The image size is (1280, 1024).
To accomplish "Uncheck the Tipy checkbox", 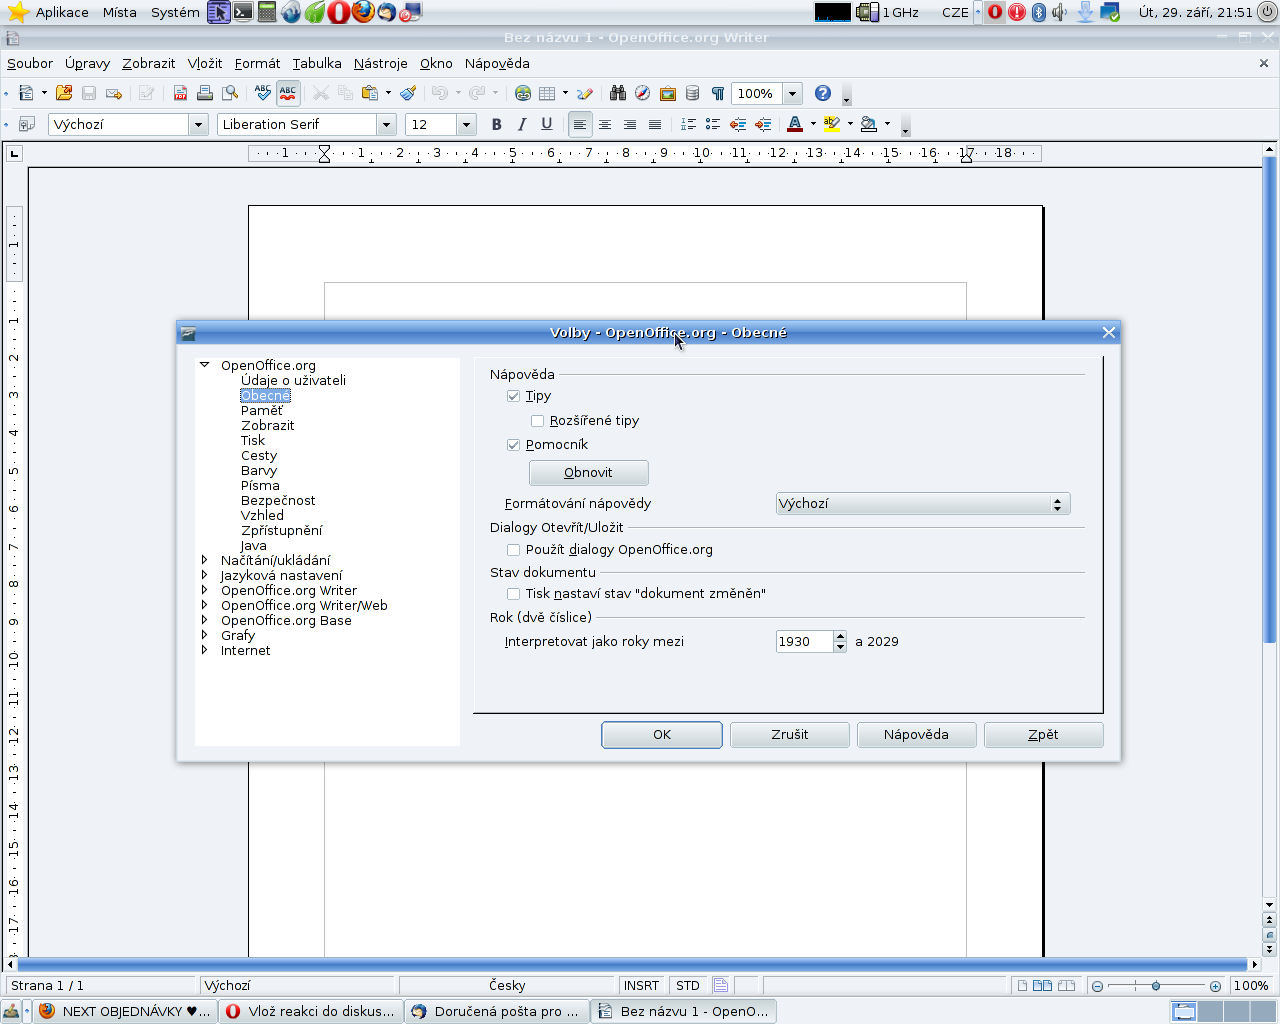I will [514, 396].
